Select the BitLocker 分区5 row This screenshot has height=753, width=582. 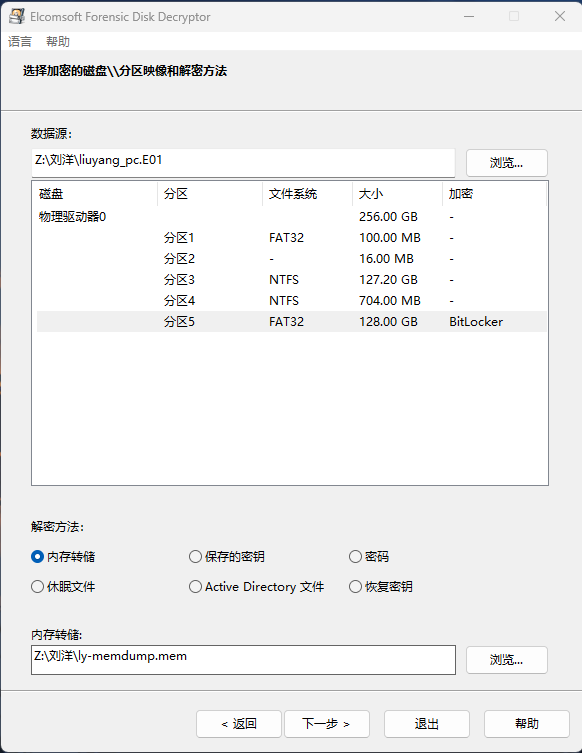click(291, 321)
